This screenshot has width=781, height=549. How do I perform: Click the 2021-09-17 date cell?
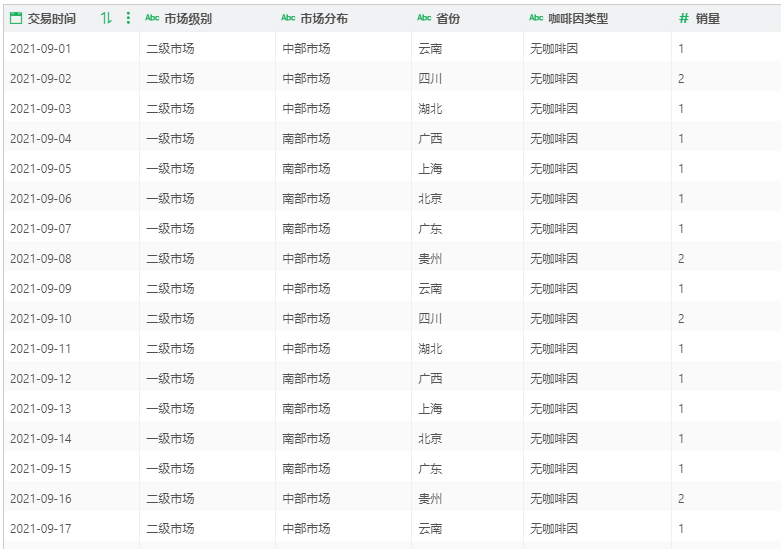(41, 528)
